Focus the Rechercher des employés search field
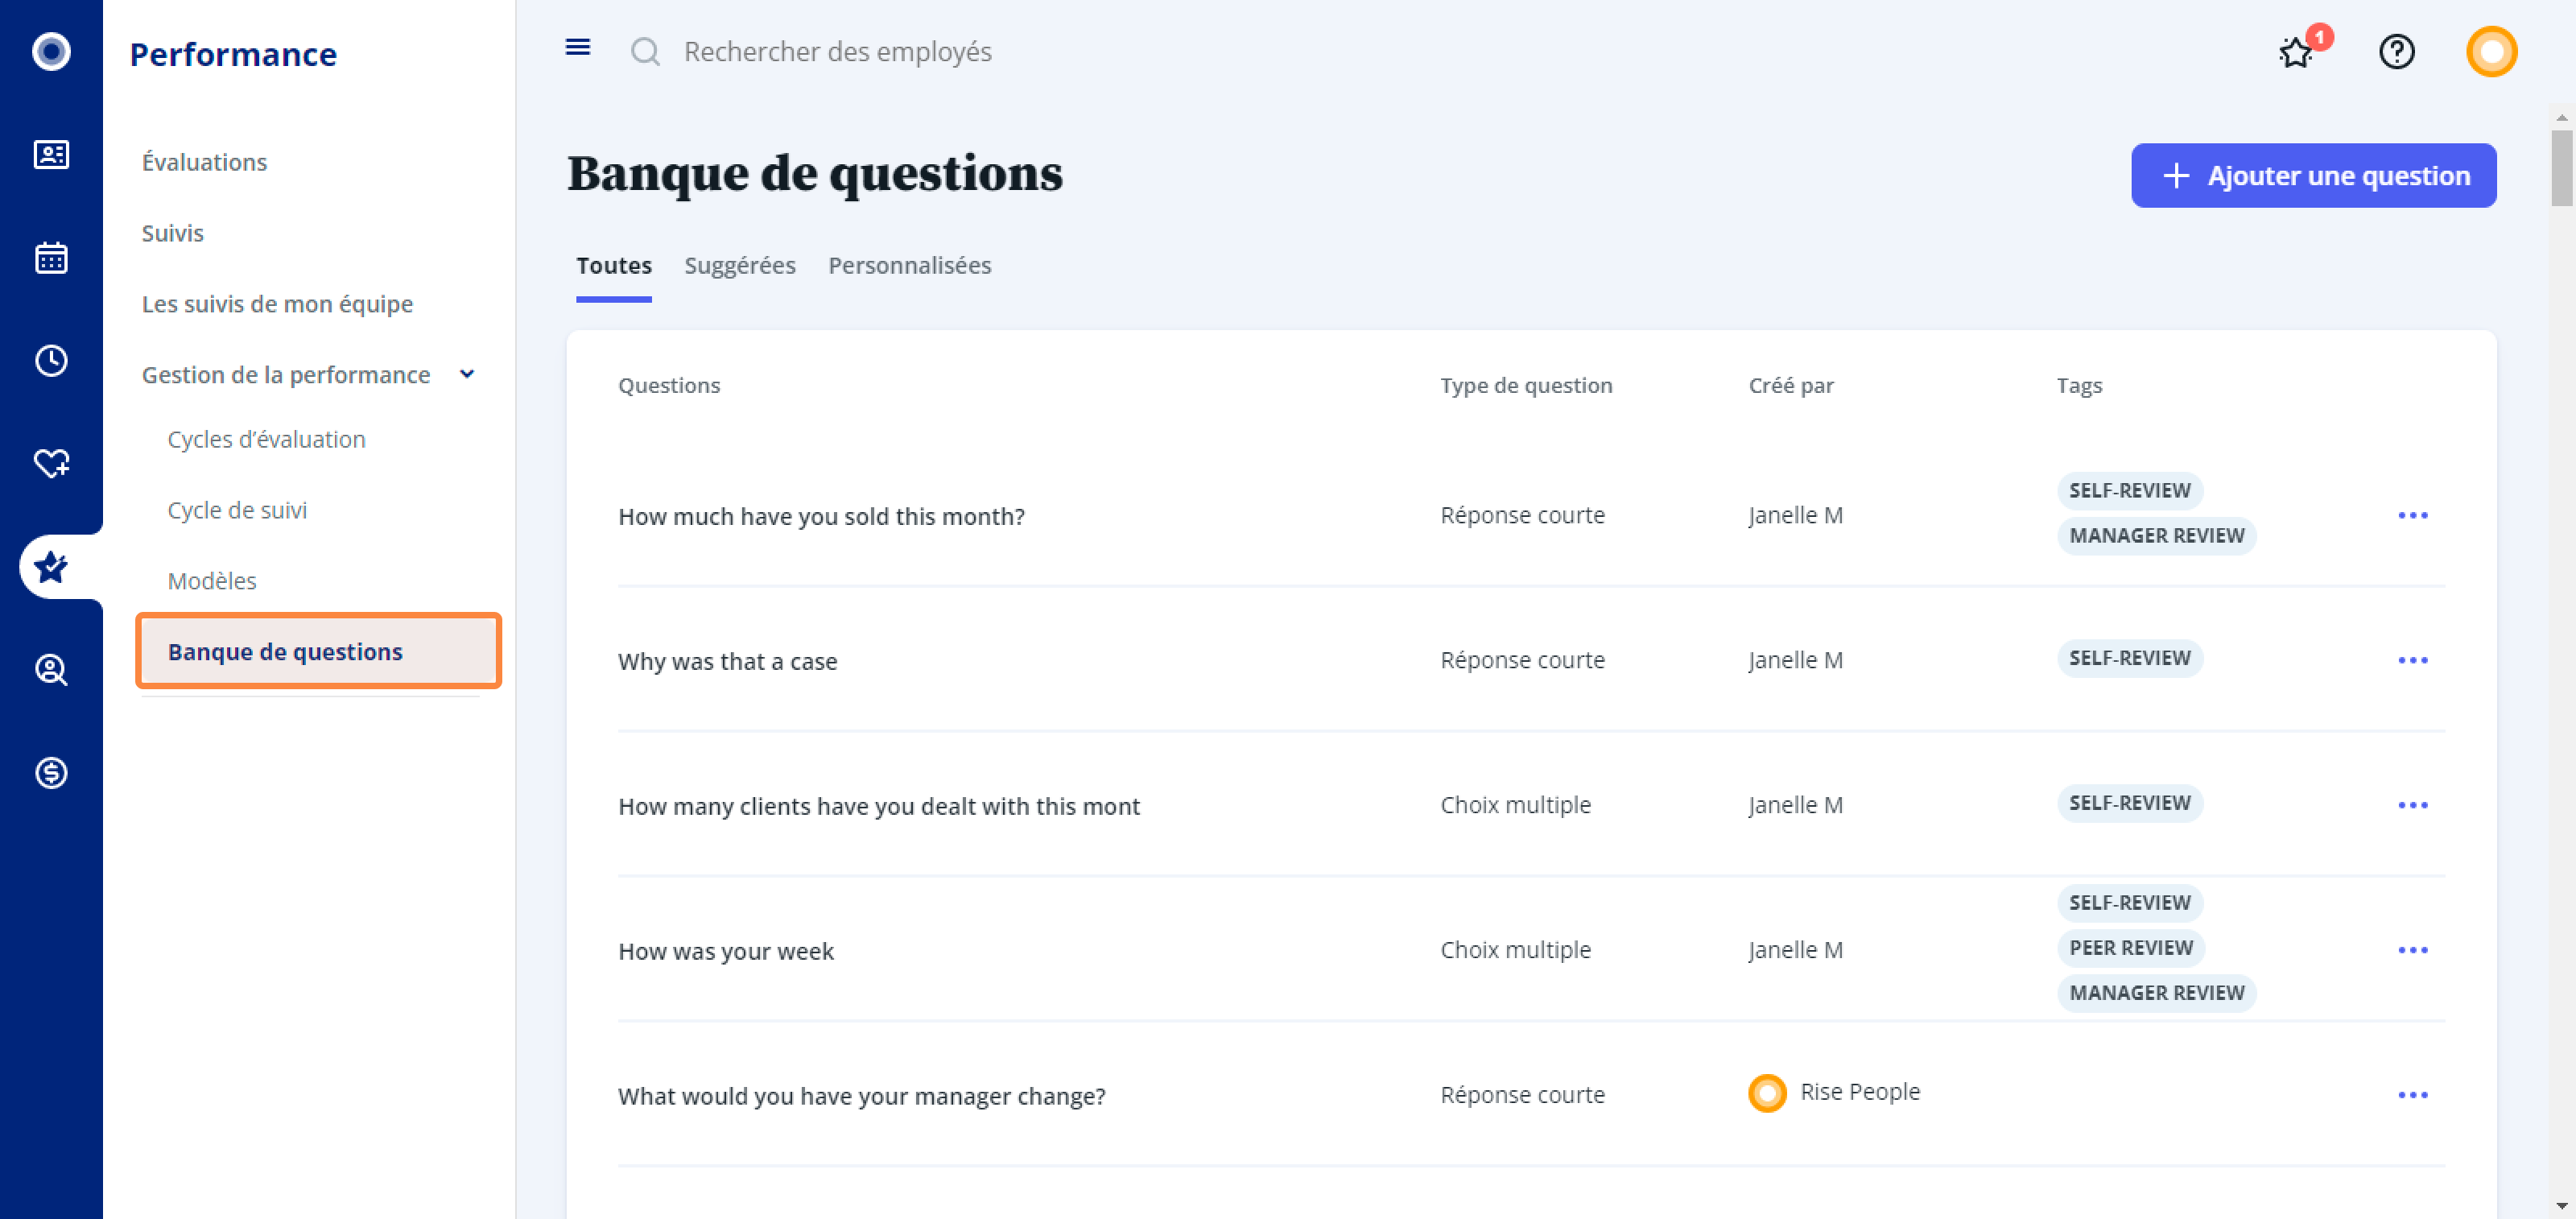 tap(837, 51)
